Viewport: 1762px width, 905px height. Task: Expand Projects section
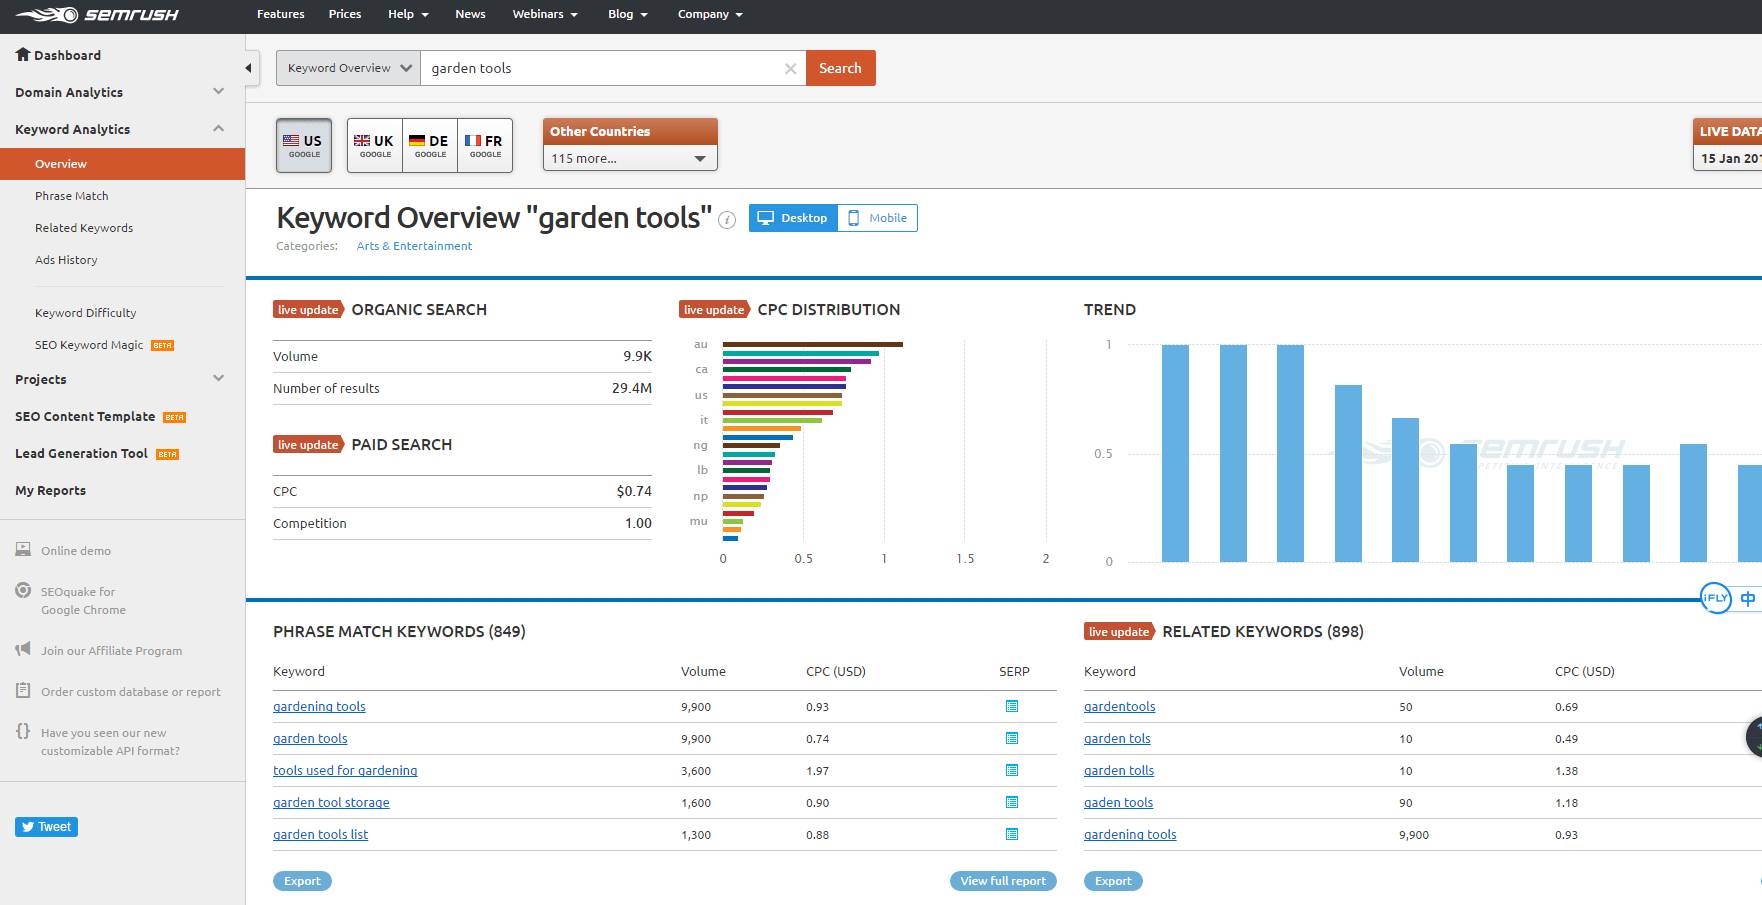click(120, 379)
